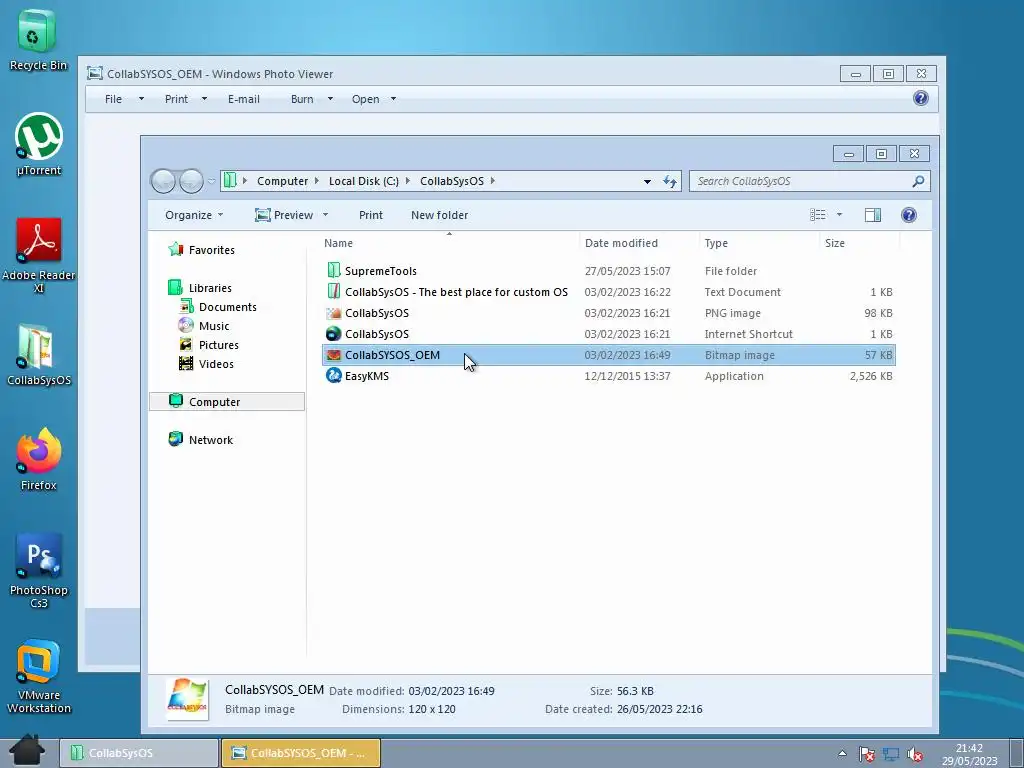
Task: Open the CollabSysOS desktop folder shortcut
Action: pos(39,355)
